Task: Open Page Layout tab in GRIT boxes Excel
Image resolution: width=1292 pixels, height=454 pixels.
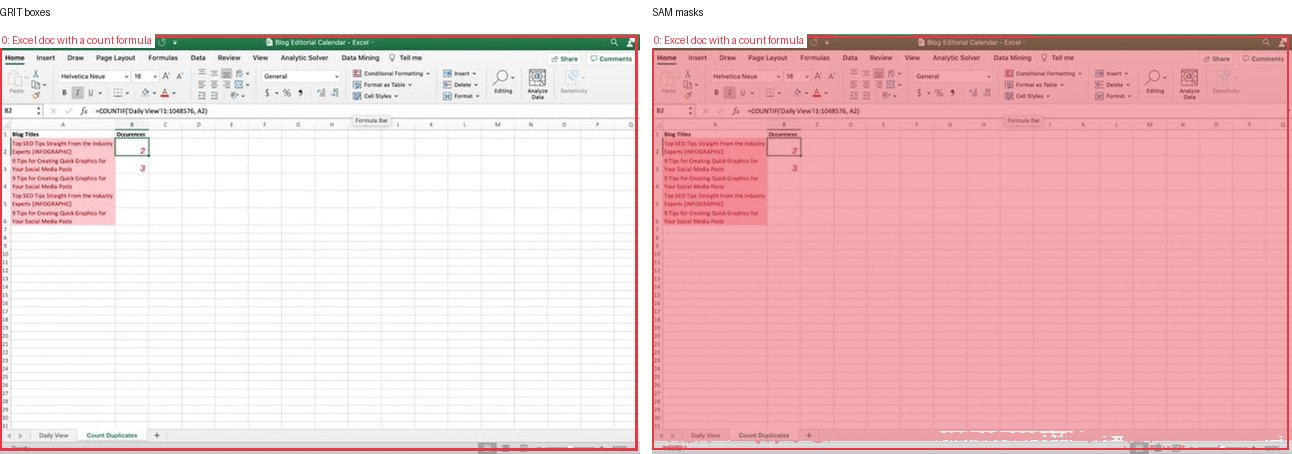Action: pos(115,58)
